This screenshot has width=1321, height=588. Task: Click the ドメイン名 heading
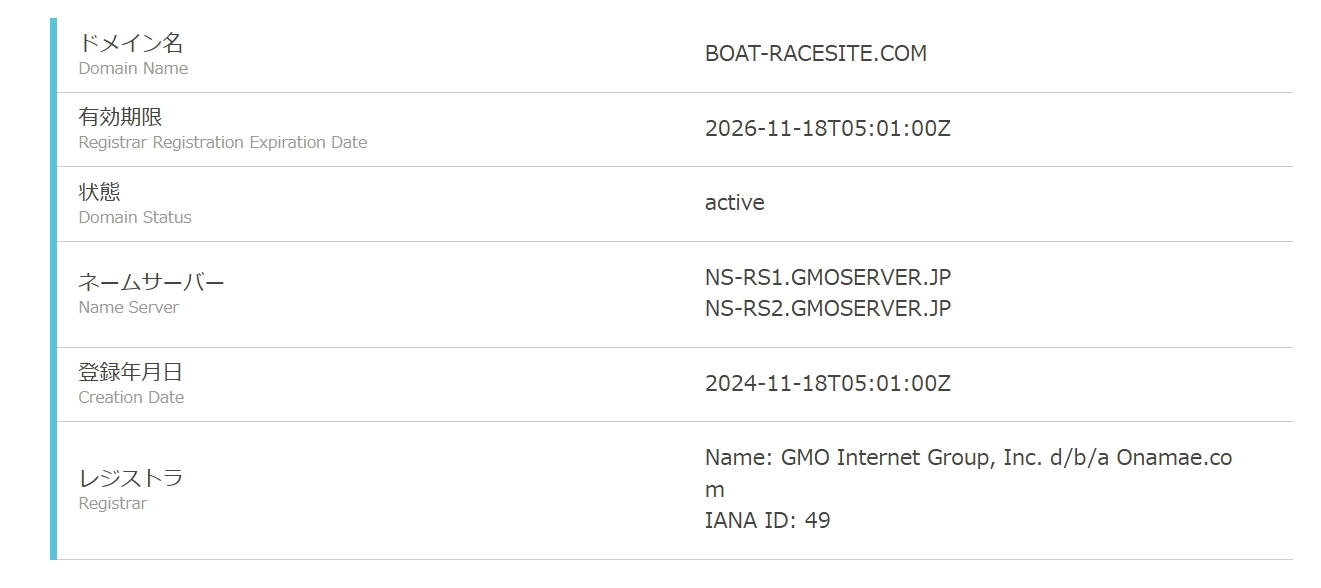pos(131,43)
